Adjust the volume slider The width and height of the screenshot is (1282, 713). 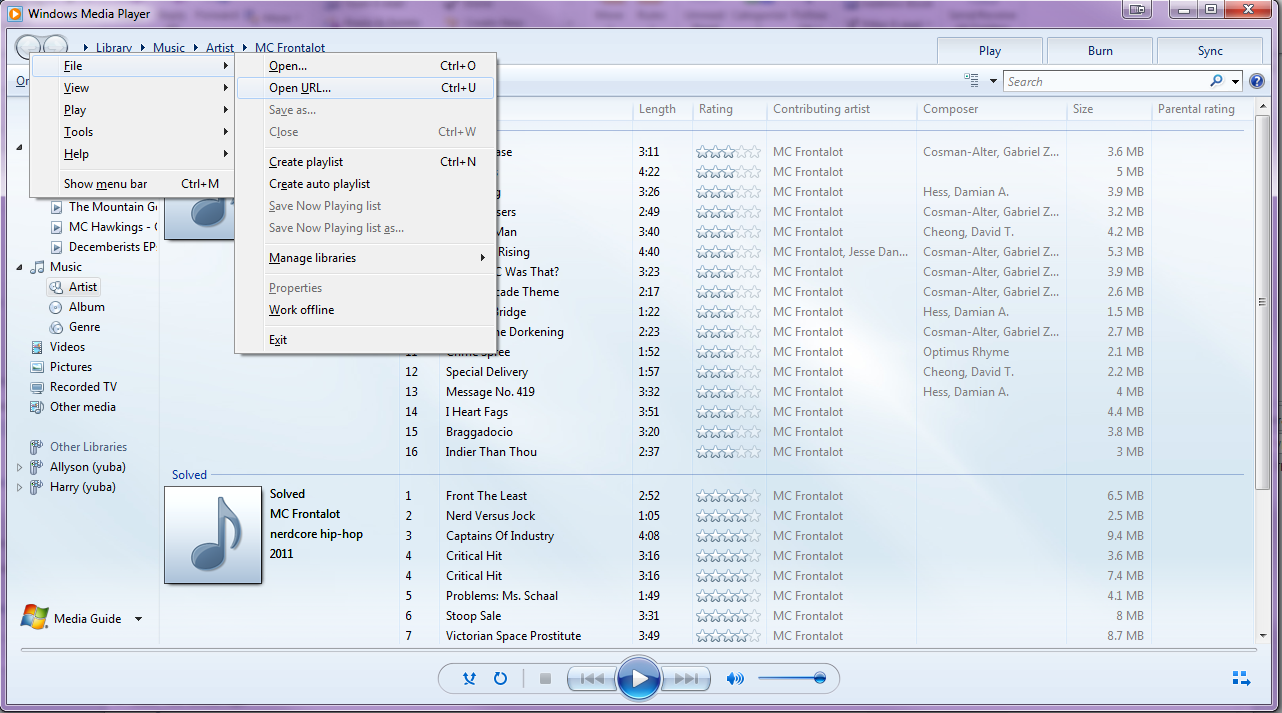(791, 679)
